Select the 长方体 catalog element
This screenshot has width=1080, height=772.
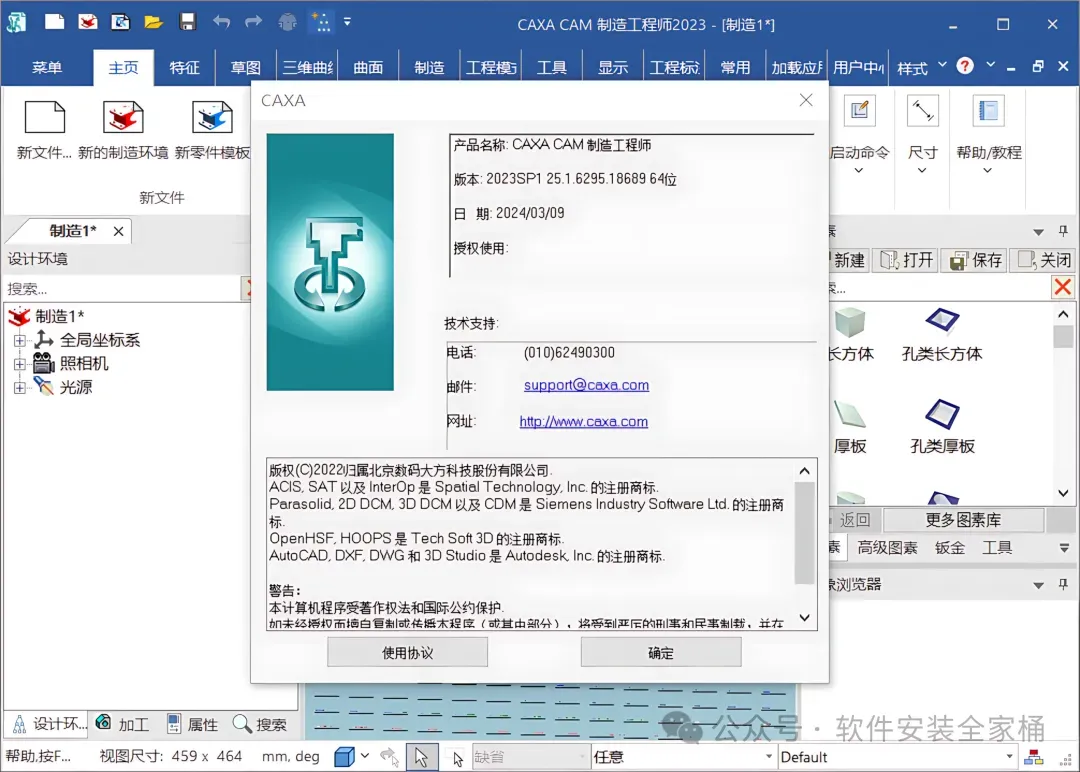[x=850, y=335]
